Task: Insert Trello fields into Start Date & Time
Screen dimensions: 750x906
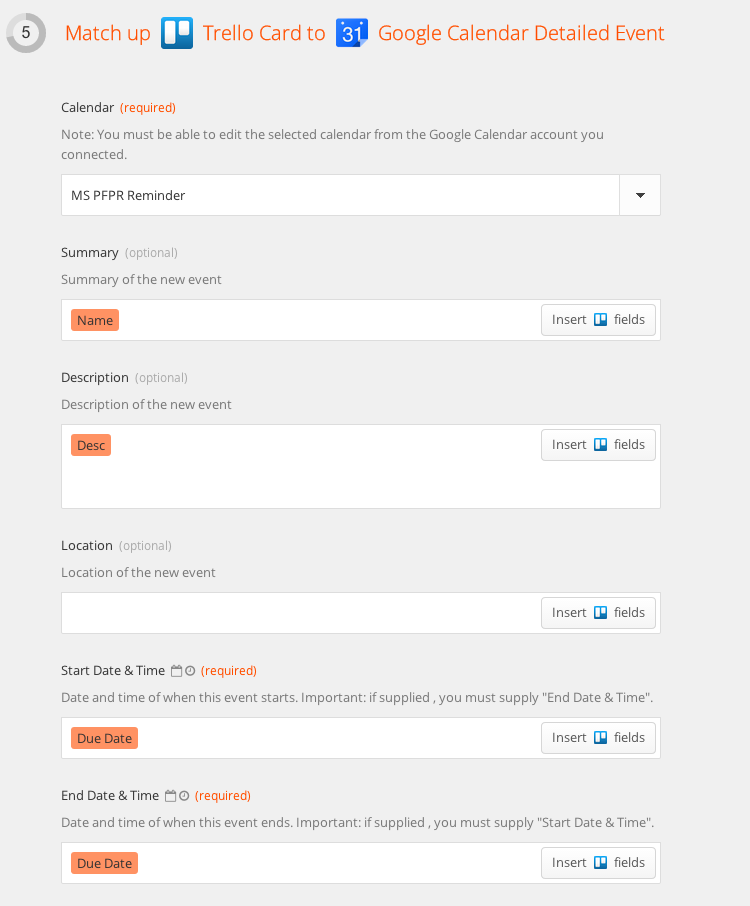Action: pyautogui.click(x=598, y=738)
